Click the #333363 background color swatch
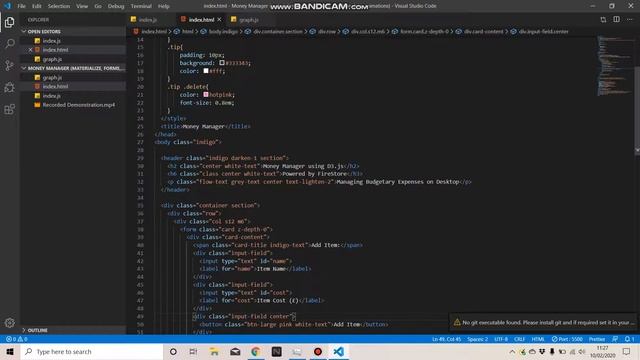Screen dimensions: 640x360 click(222, 63)
